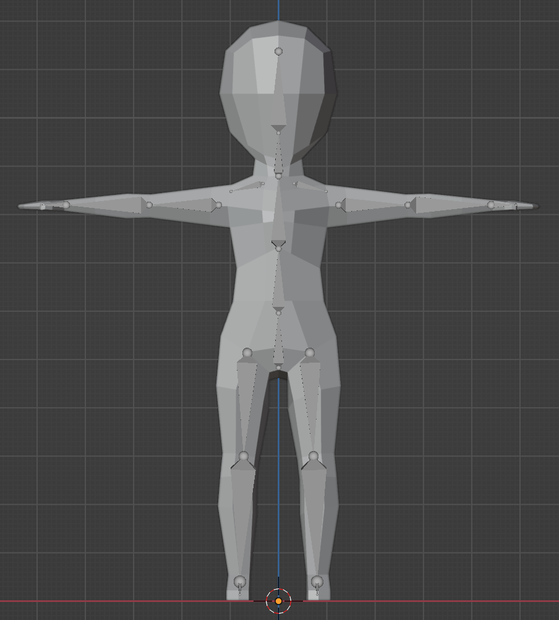
Task: Click the knee joint sphere on screen-right leg
Action: pos(313,456)
